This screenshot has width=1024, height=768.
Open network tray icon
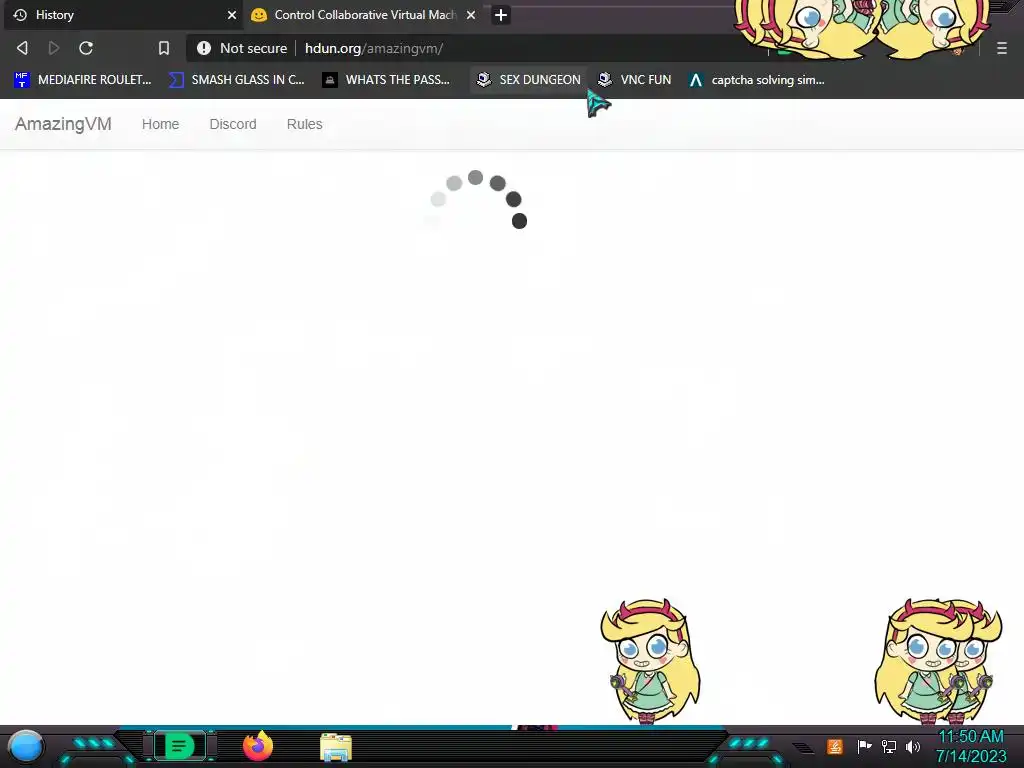[889, 746]
